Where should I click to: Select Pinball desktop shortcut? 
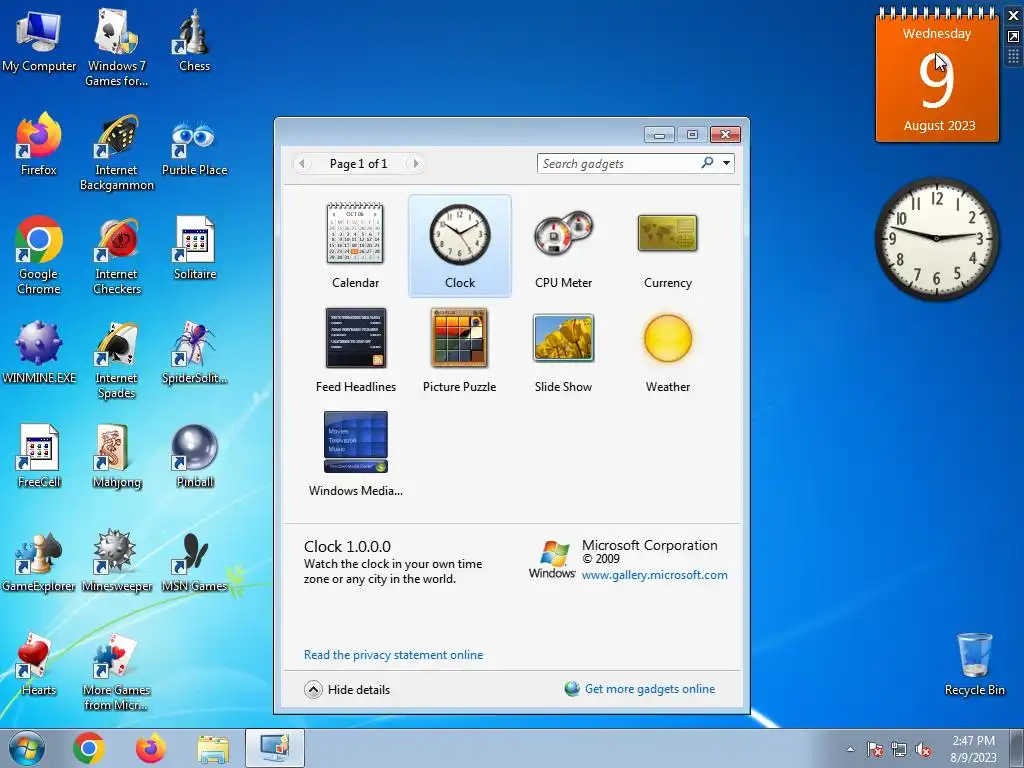(x=194, y=456)
